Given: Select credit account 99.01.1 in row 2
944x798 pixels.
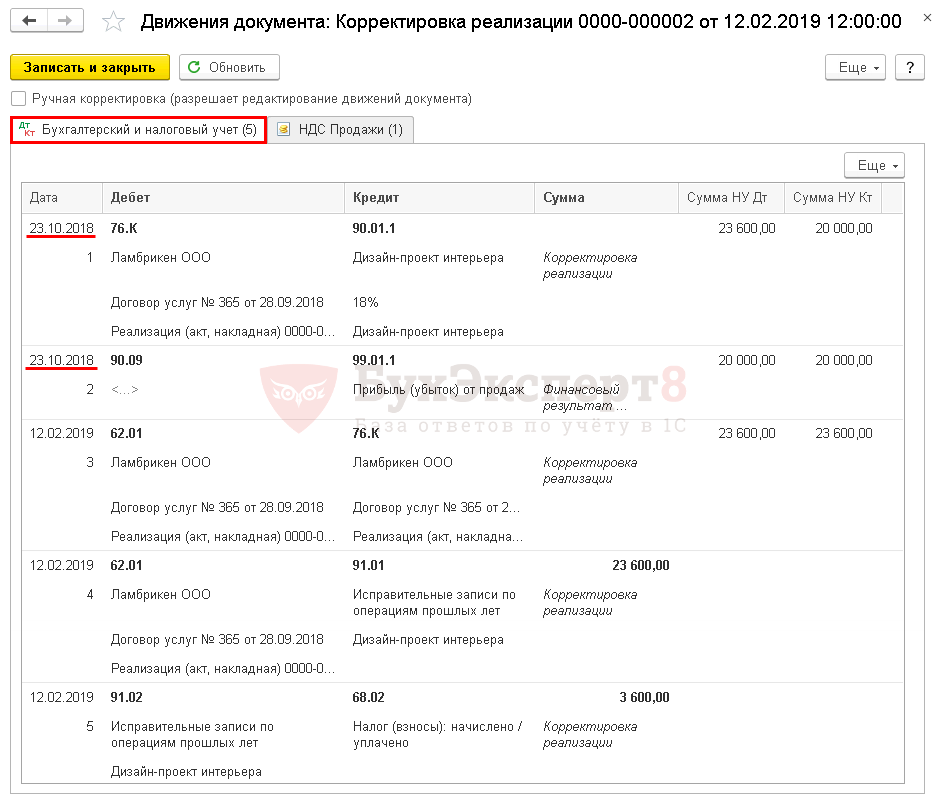Looking at the screenshot, I should [374, 360].
